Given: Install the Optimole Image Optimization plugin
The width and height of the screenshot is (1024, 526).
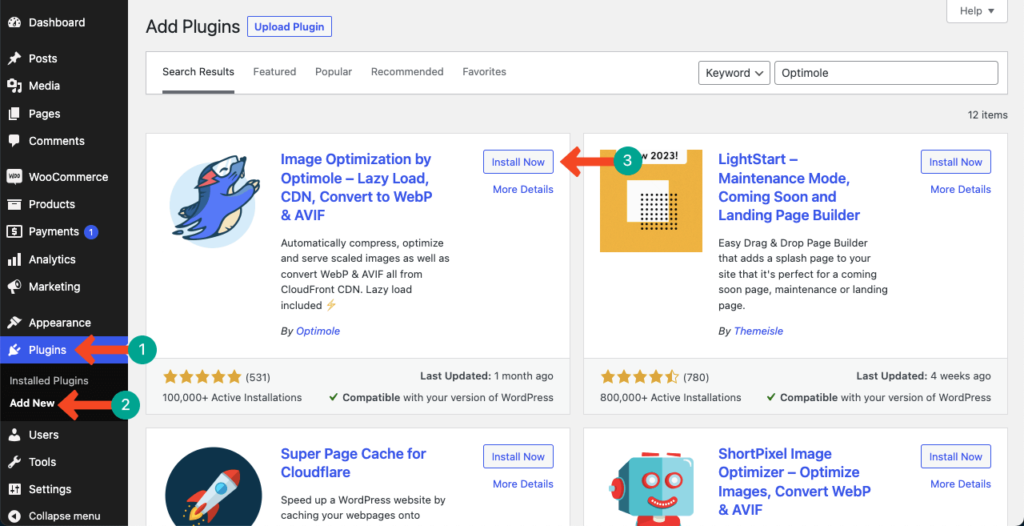Looking at the screenshot, I should point(518,162).
